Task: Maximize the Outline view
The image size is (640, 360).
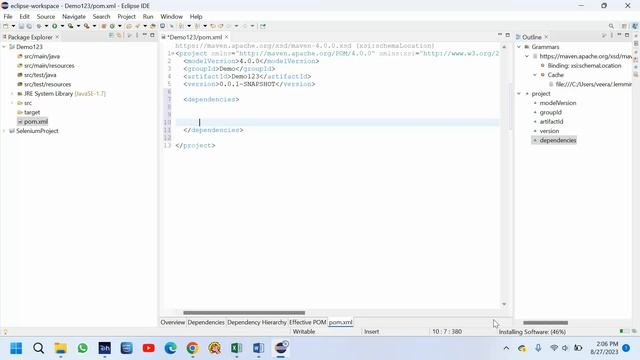Action: click(x=627, y=36)
